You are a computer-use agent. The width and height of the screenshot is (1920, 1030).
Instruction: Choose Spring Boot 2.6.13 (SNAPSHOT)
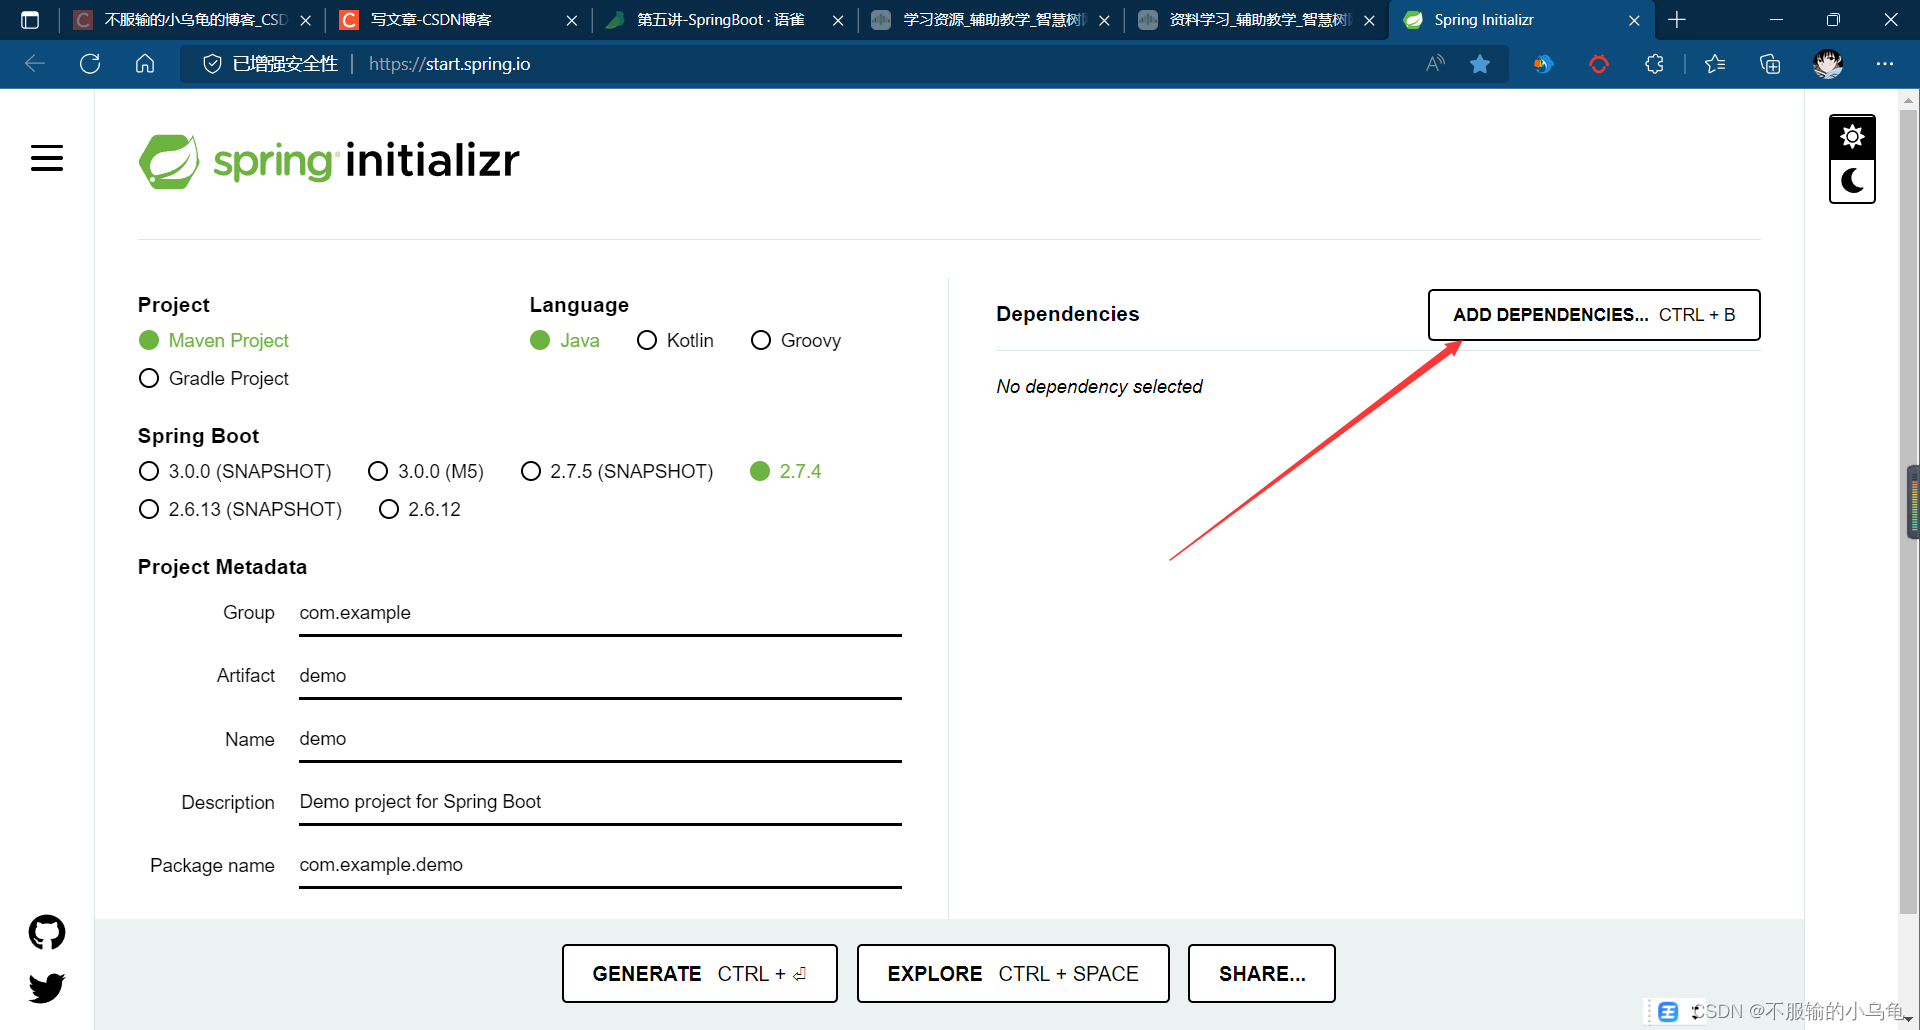coord(240,510)
